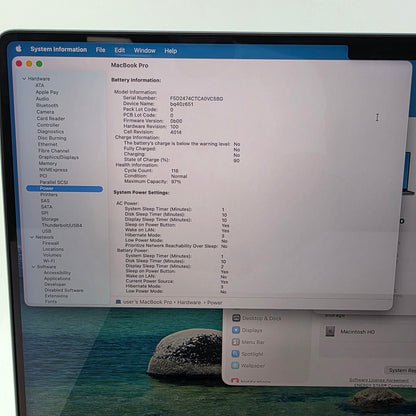Select Storage in the sidebar

(x=50, y=219)
